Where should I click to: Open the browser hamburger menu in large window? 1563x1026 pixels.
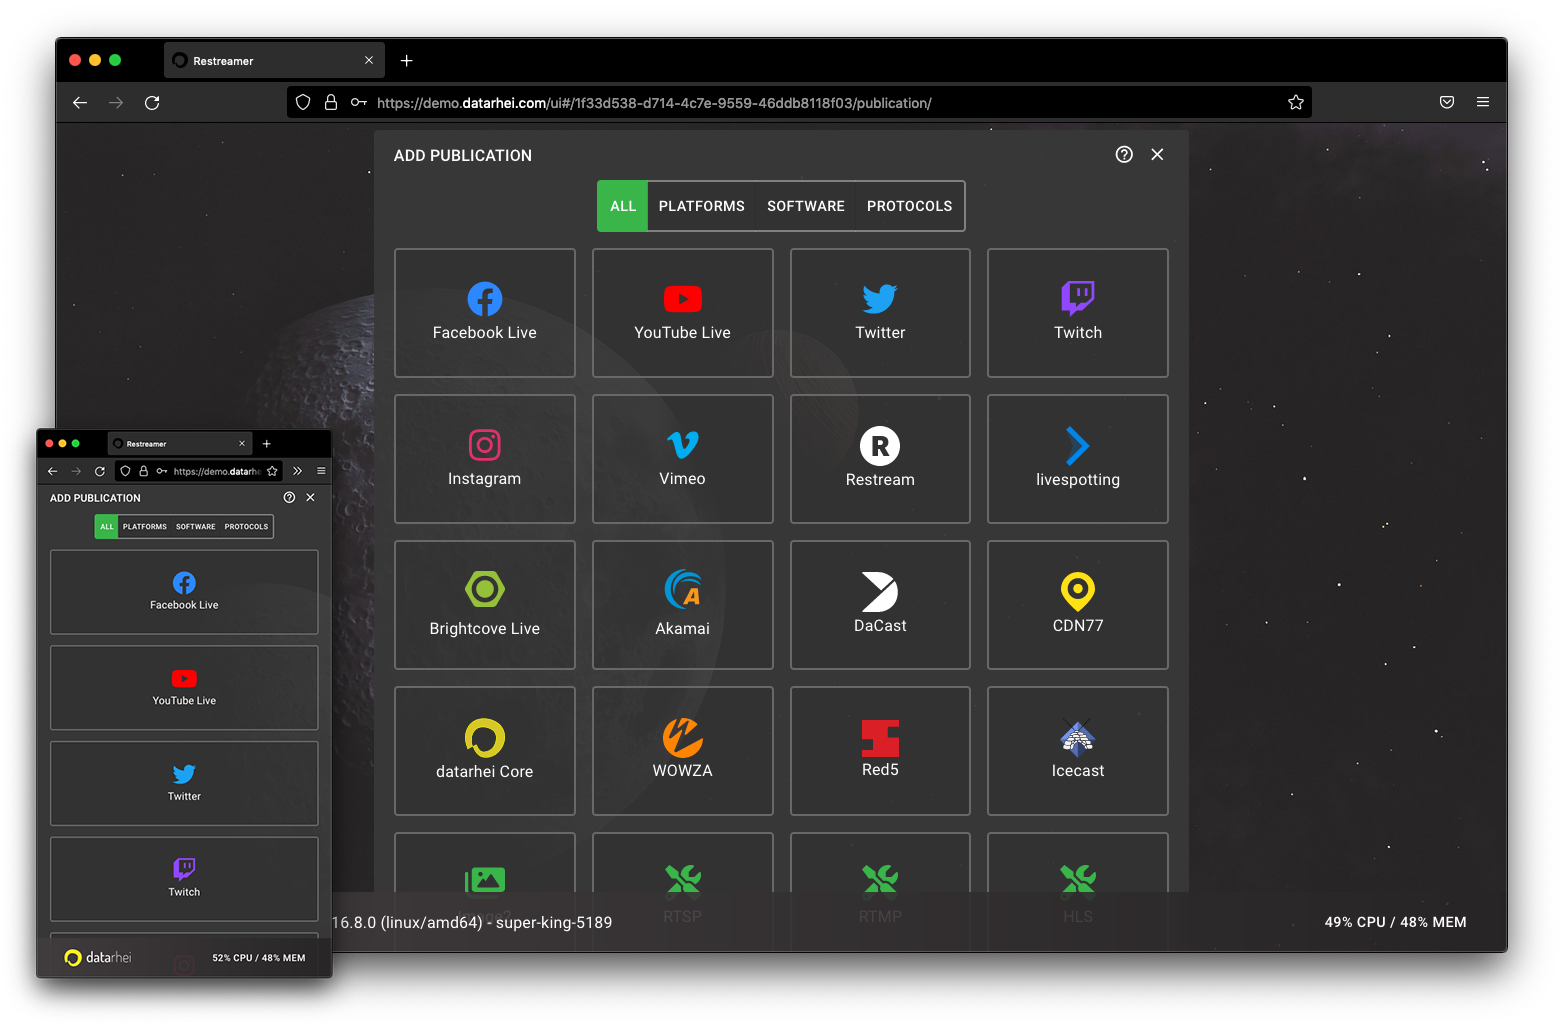point(1483,102)
